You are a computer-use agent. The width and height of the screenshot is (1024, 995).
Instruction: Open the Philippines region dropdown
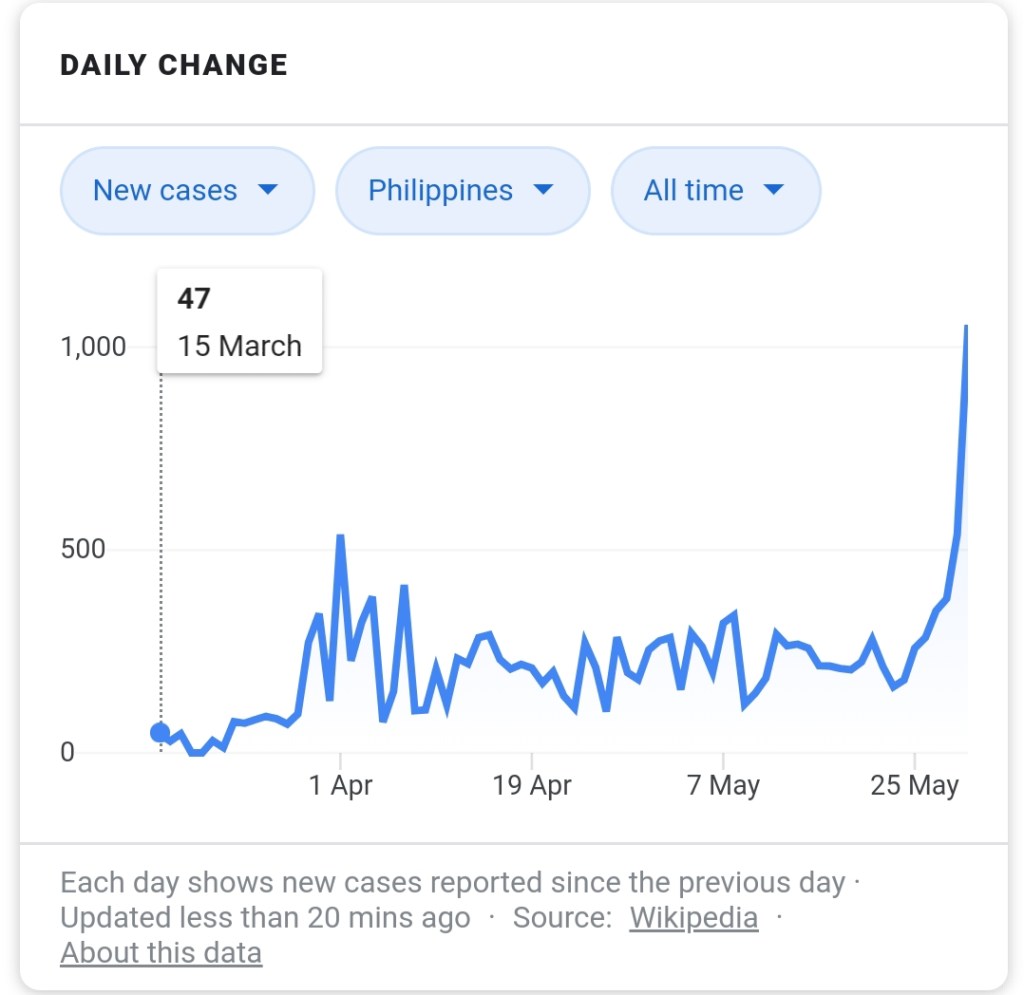click(x=462, y=191)
